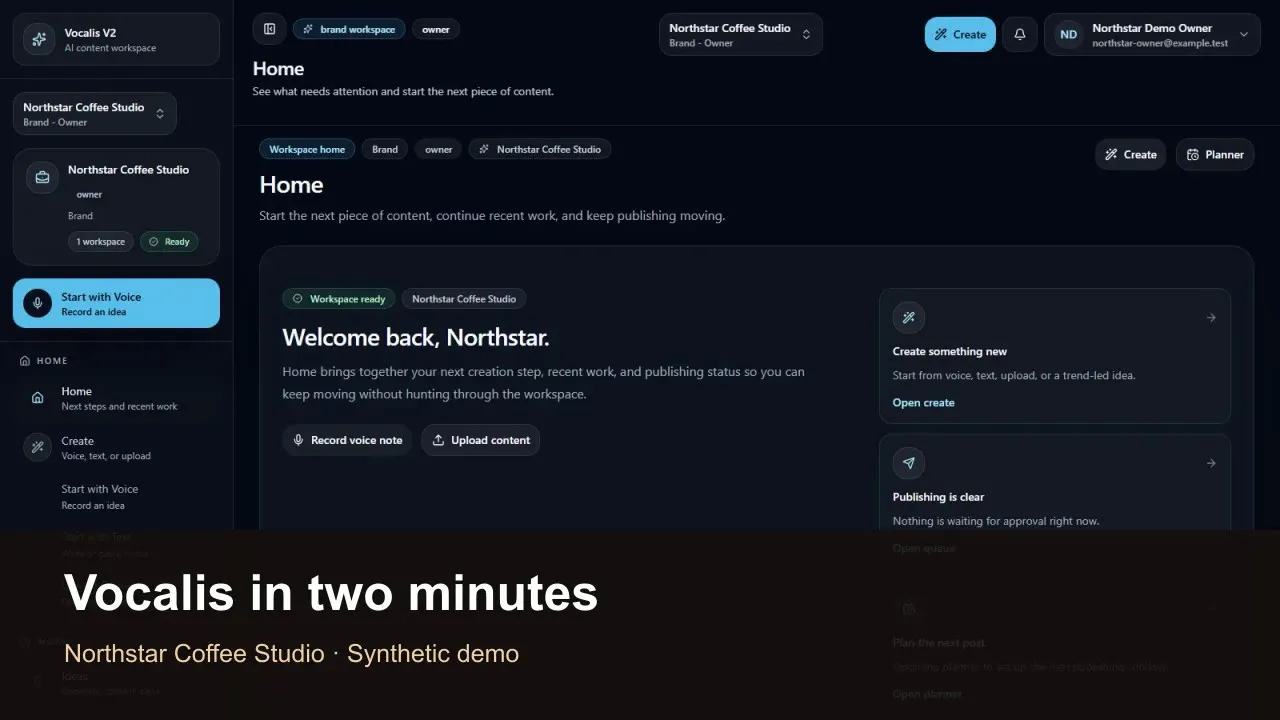Click the Workspace ready status badge

[338, 299]
